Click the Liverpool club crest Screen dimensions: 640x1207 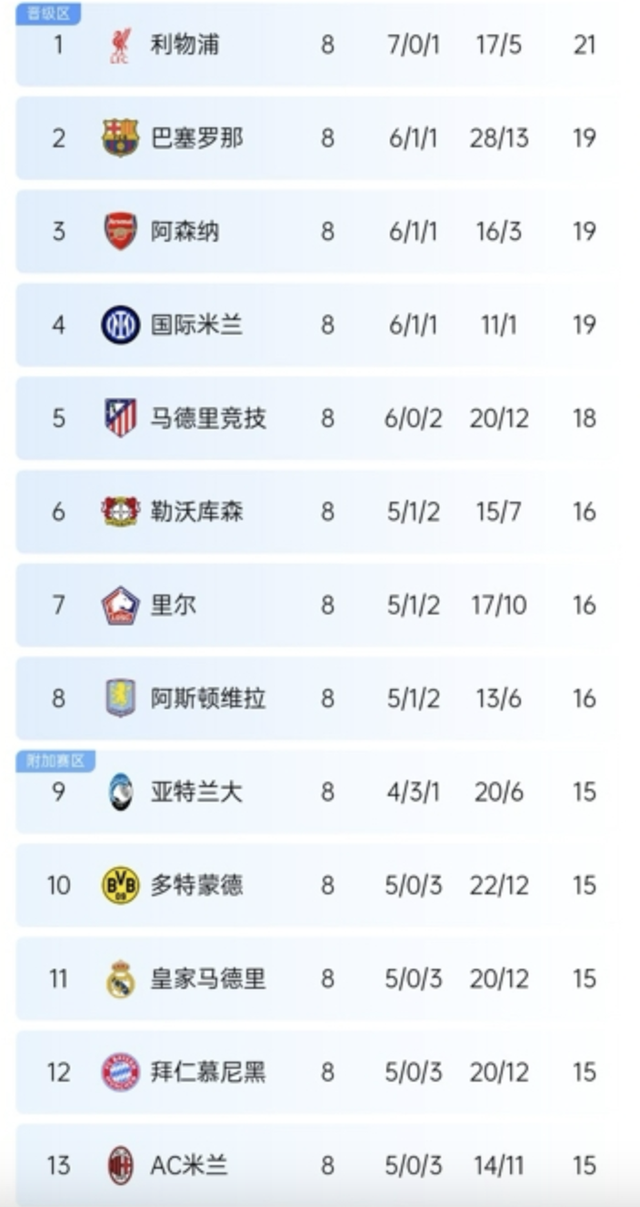[x=120, y=46]
